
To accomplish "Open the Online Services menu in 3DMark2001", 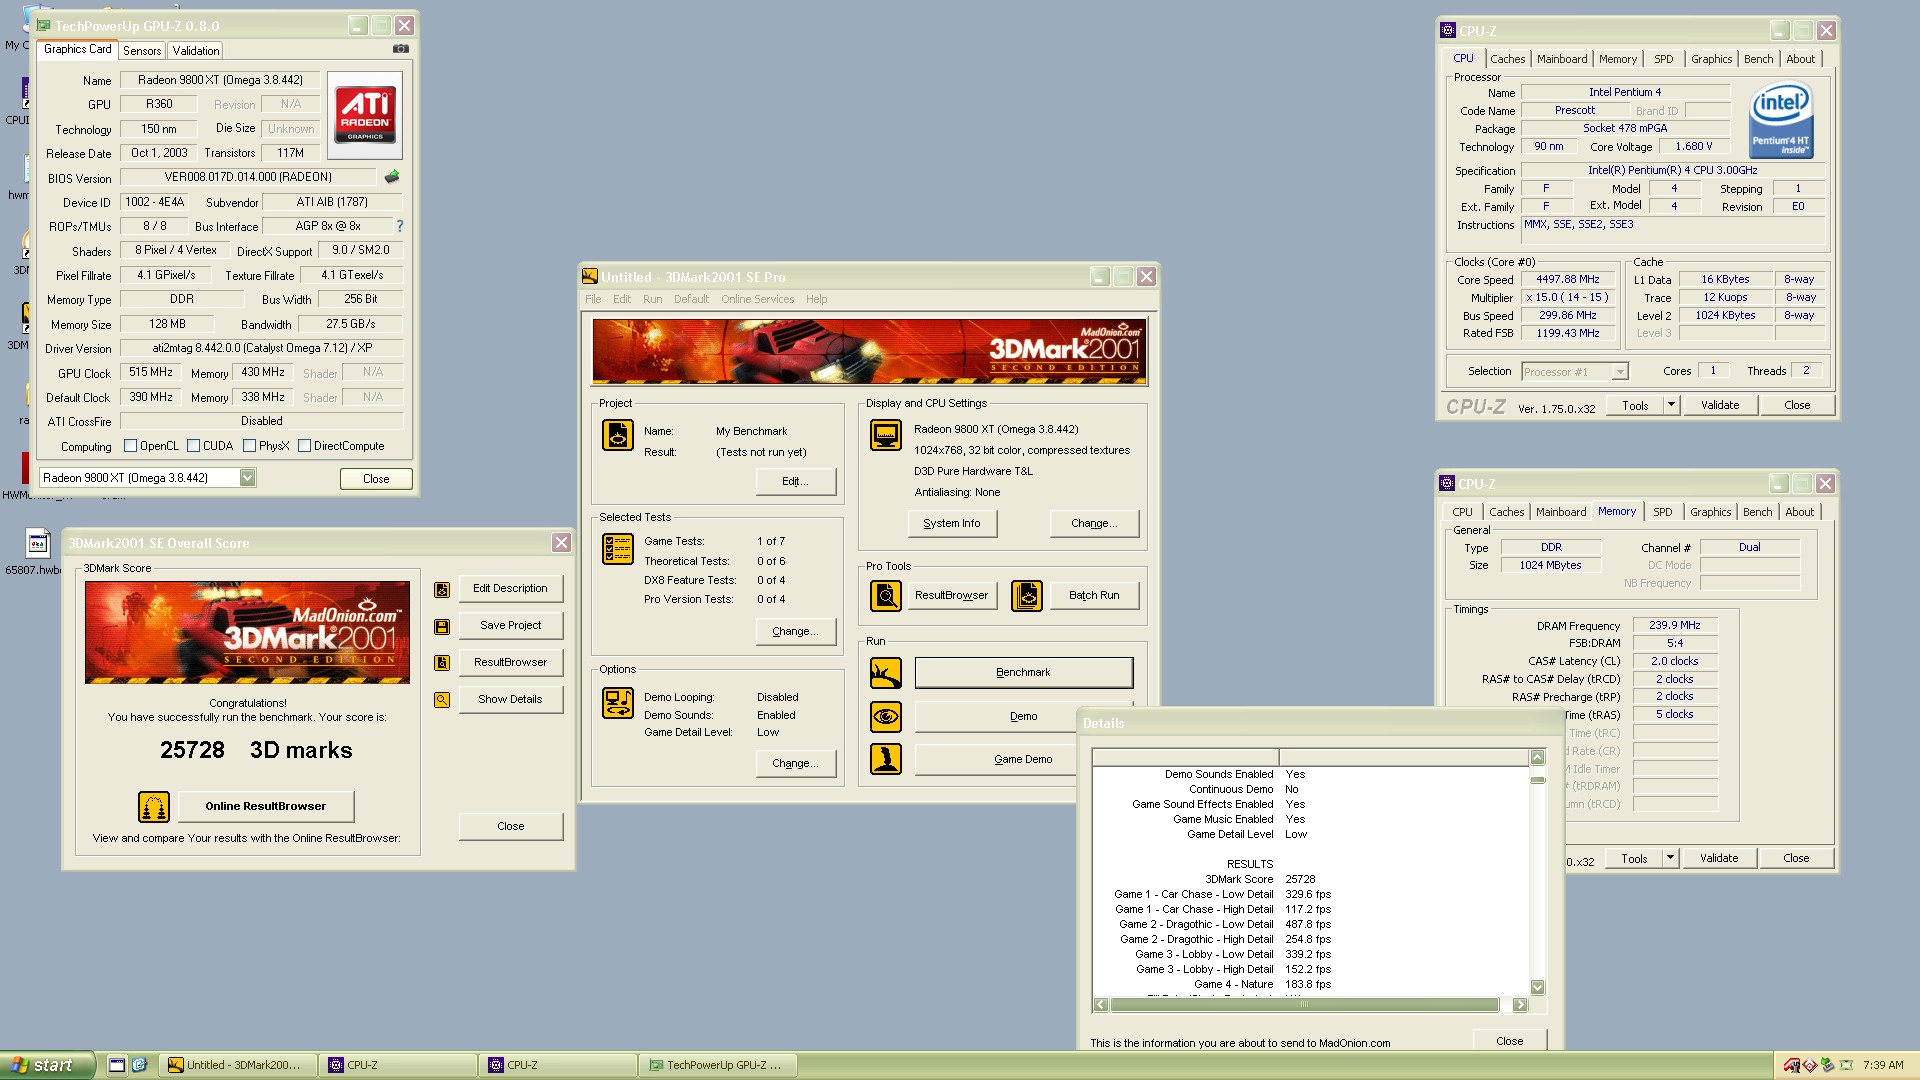I will pos(757,299).
